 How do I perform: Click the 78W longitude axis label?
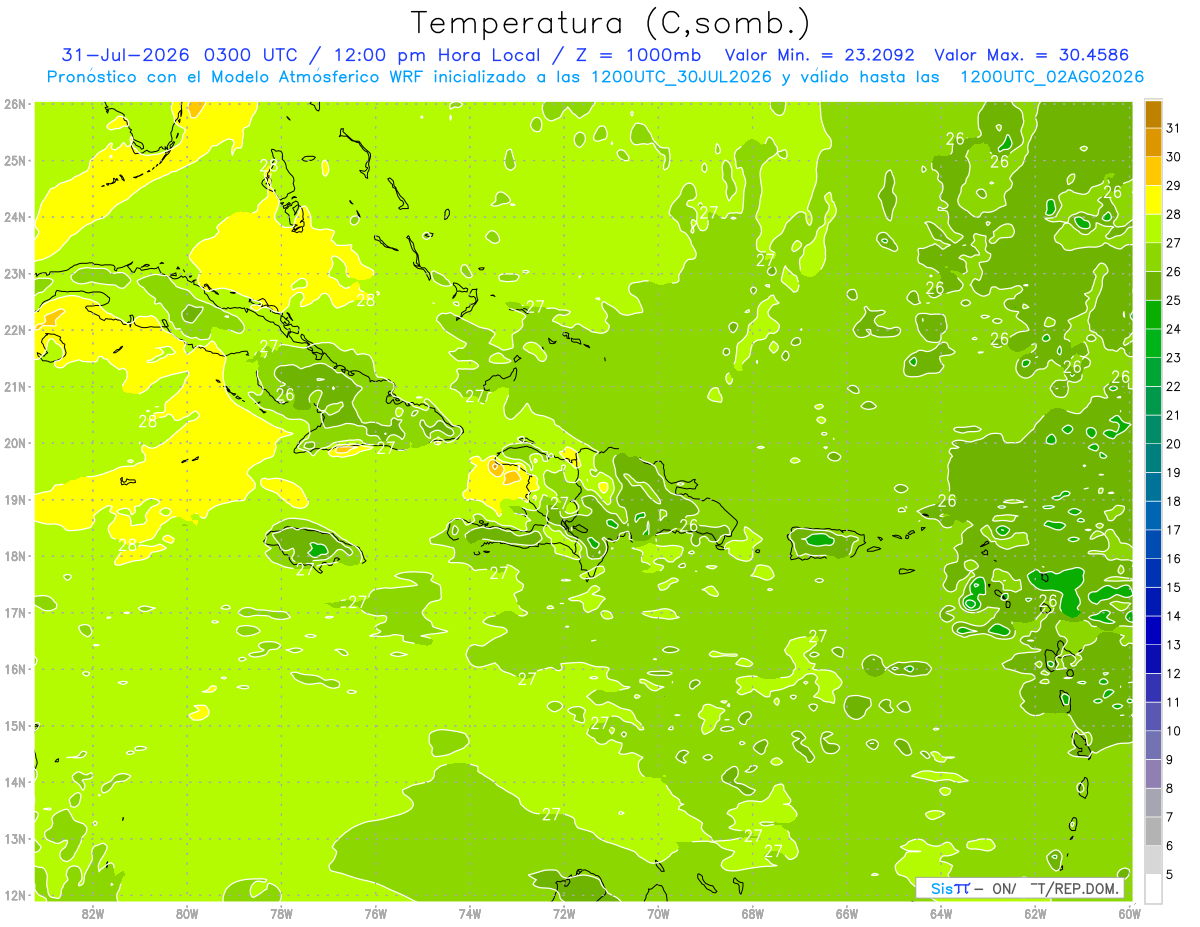(281, 913)
